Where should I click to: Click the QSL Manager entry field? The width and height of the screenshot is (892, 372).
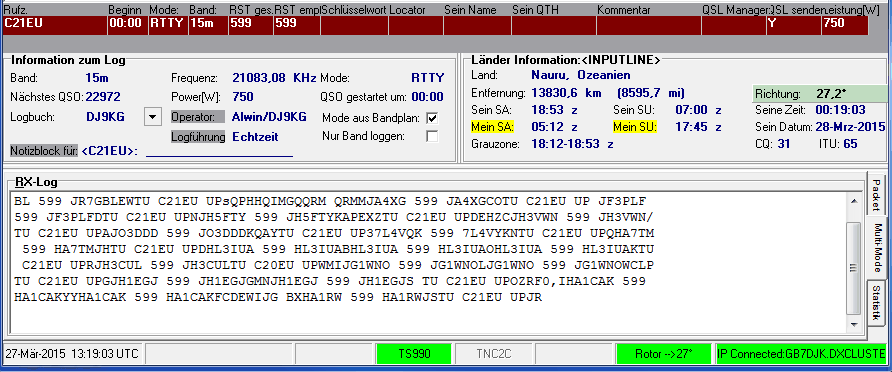click(x=733, y=26)
